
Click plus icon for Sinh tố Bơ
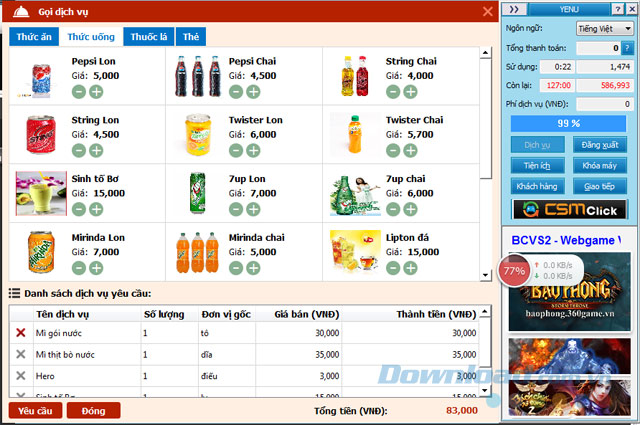(97, 210)
